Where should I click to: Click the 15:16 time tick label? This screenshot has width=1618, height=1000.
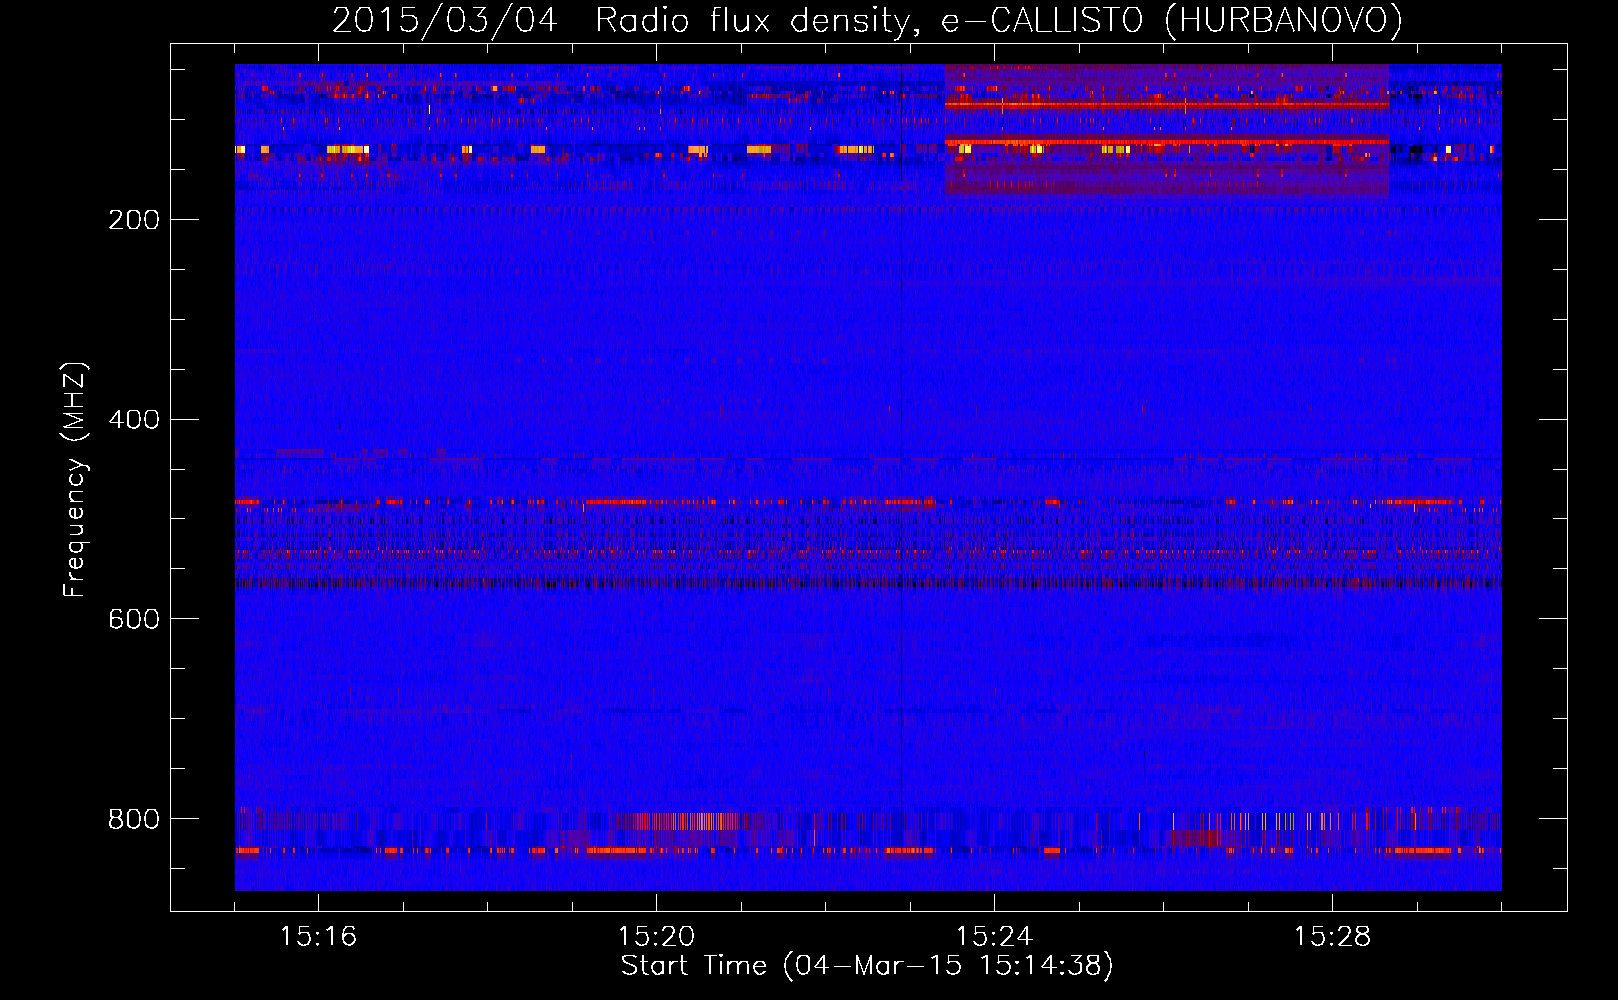[318, 937]
